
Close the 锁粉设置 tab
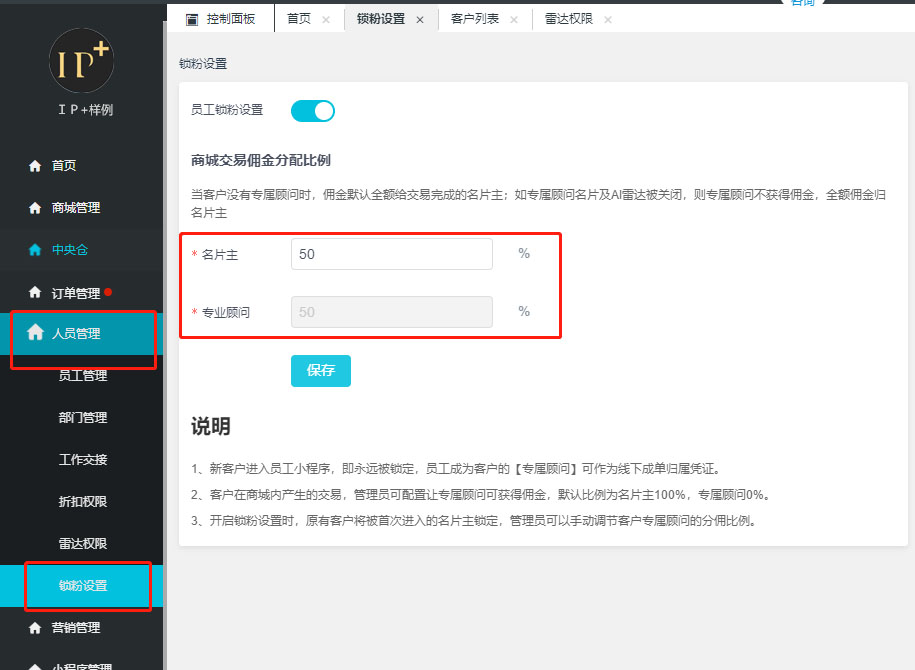420,20
